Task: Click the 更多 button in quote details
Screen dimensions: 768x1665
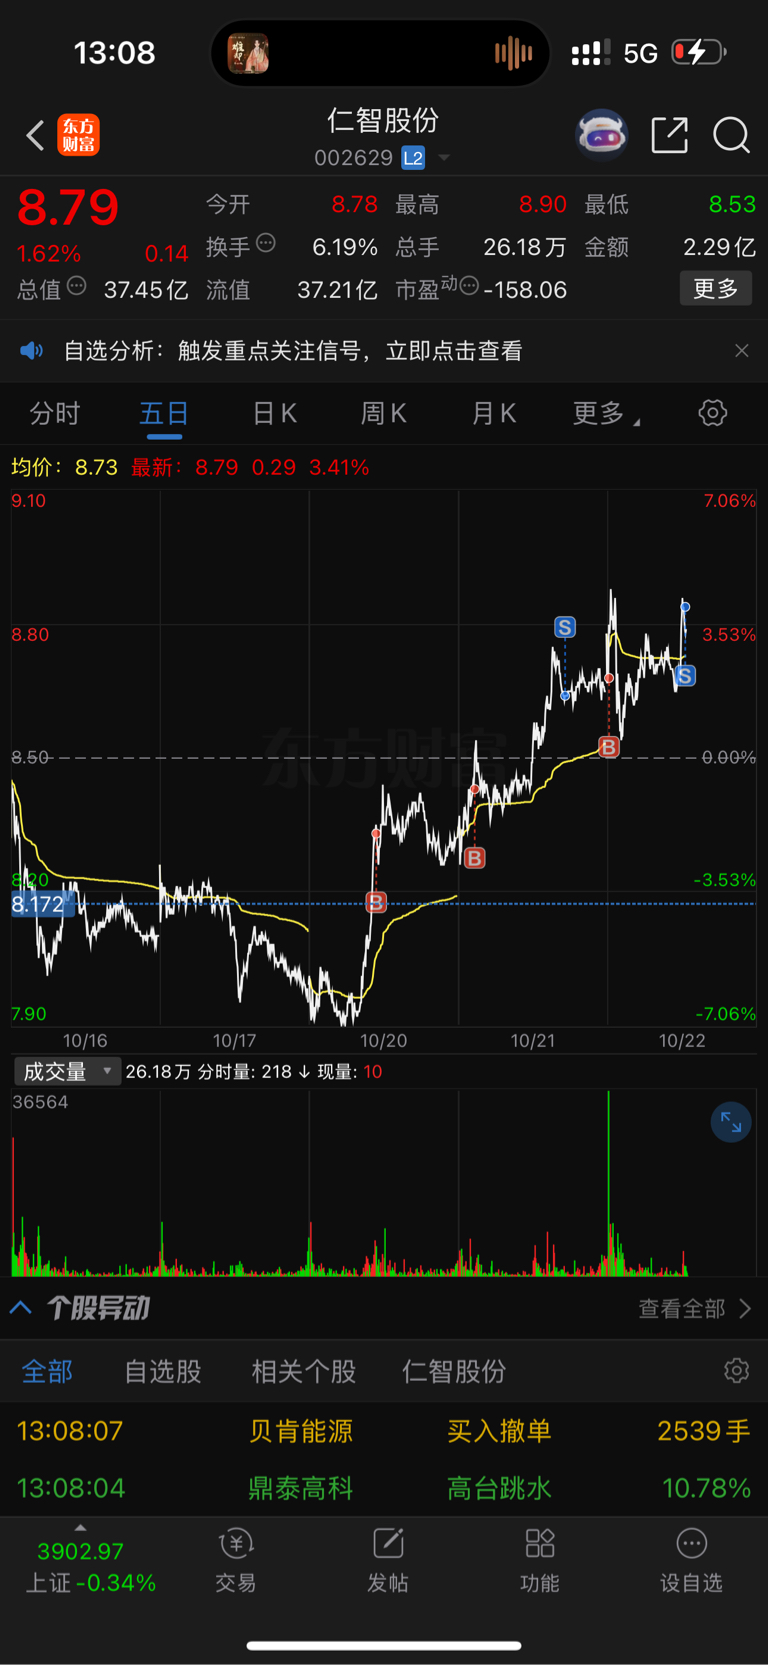Action: 716,289
